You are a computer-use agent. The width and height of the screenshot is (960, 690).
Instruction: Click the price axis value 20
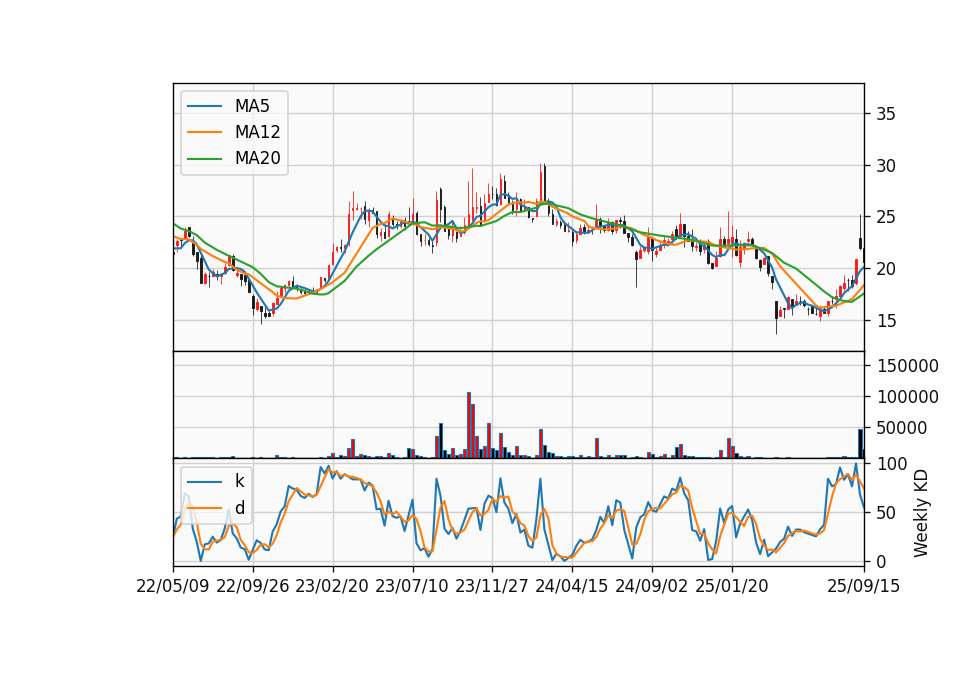click(x=886, y=269)
